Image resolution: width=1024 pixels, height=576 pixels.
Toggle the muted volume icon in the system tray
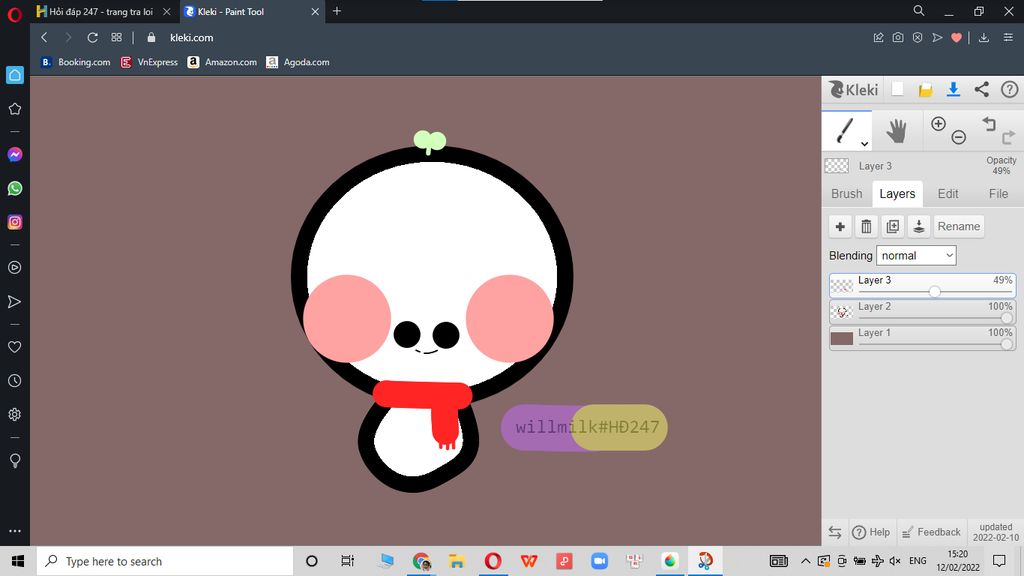pos(895,561)
